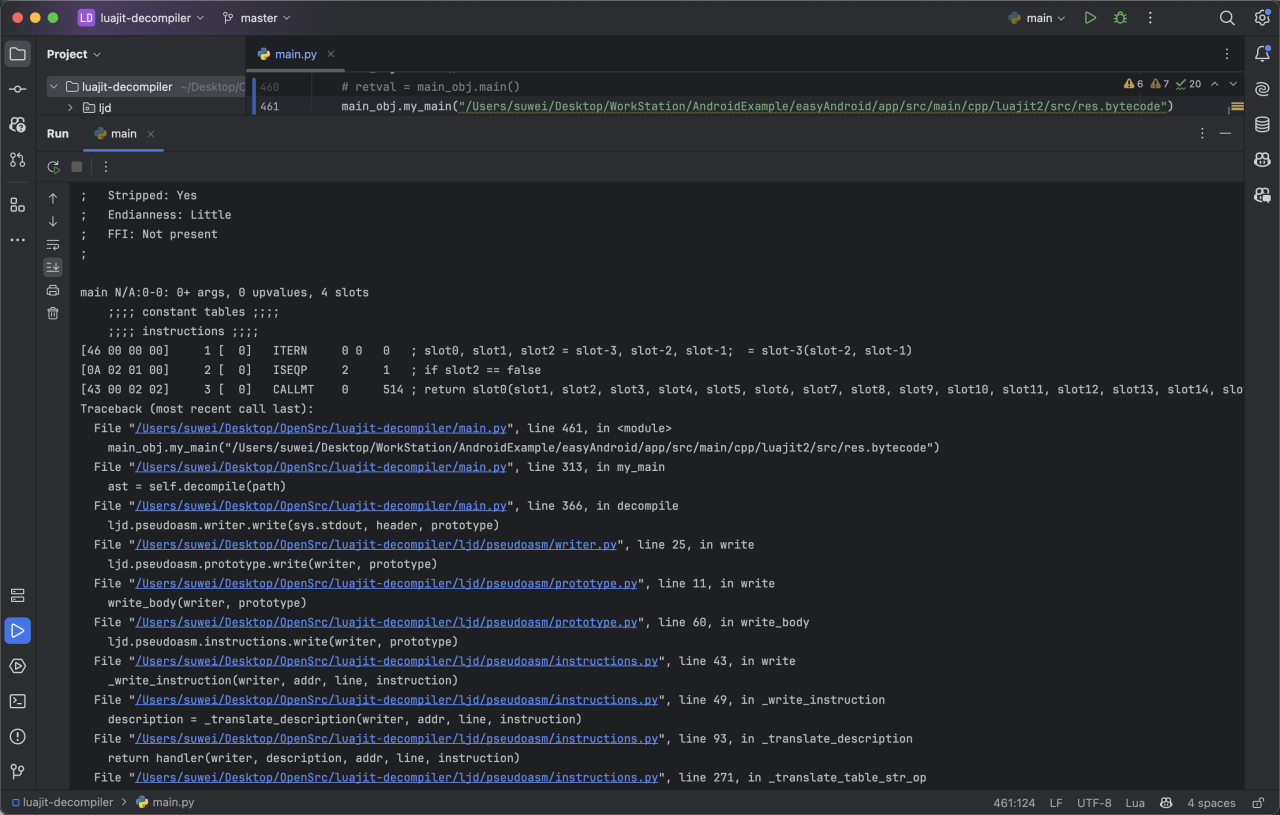Open the Git tool window
This screenshot has width=1280, height=815.
[x=17, y=771]
